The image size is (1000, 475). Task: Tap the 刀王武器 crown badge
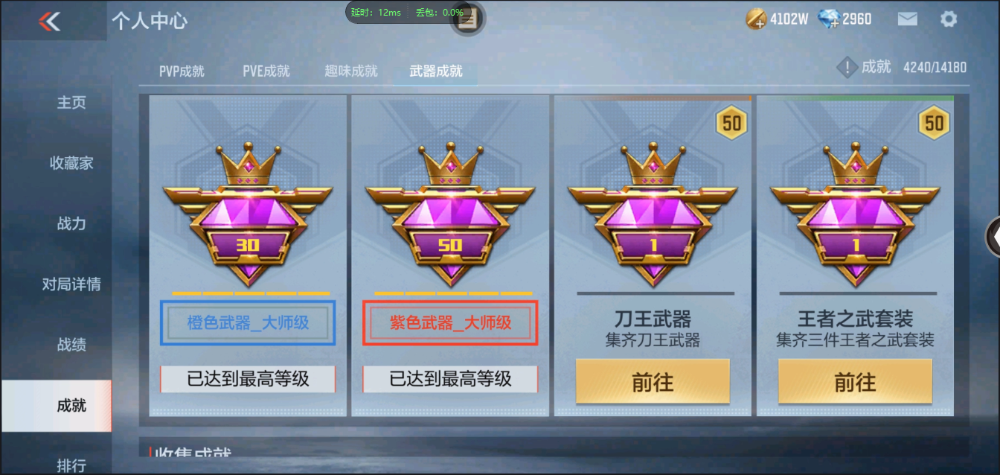click(652, 214)
